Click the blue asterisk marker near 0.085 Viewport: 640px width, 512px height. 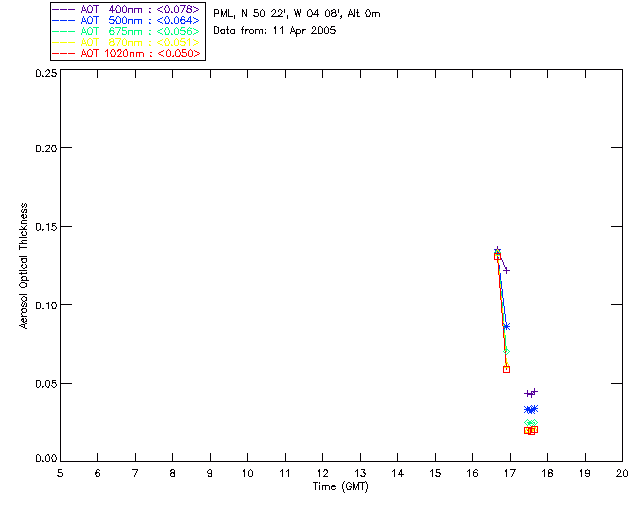point(507,326)
